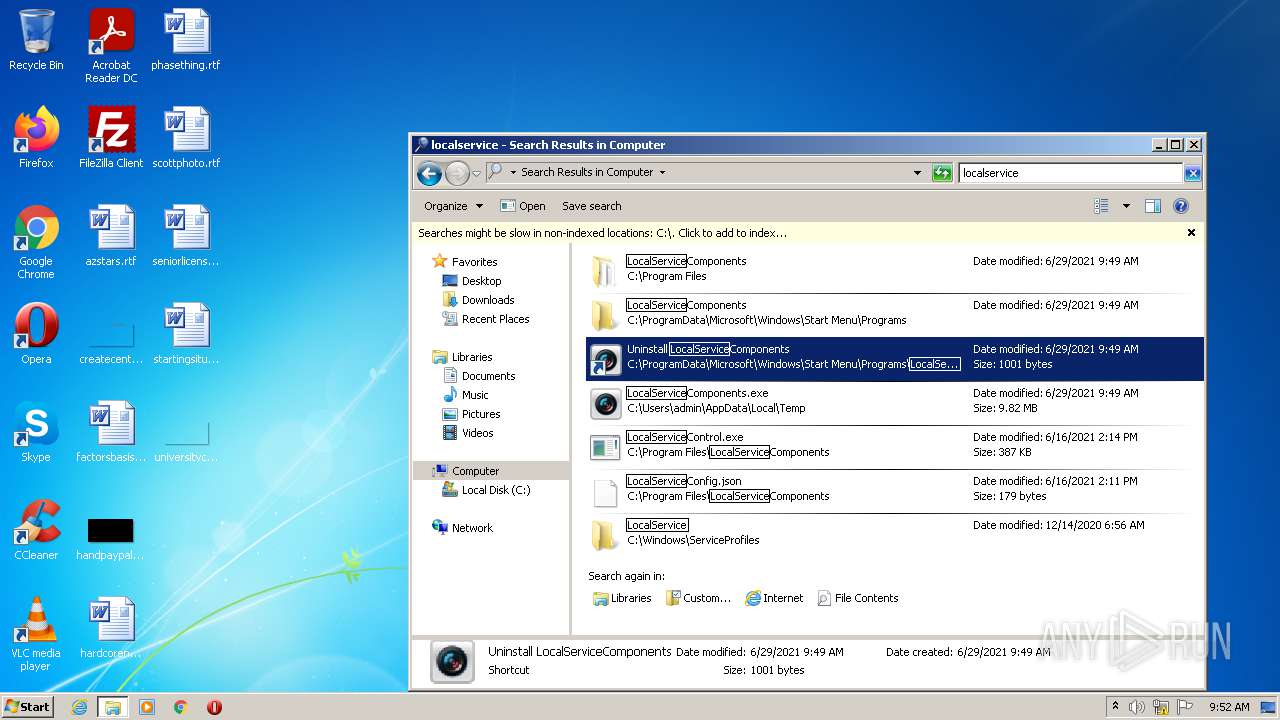Open Windows Media Player in taskbar
The width and height of the screenshot is (1280, 720).
(x=147, y=707)
